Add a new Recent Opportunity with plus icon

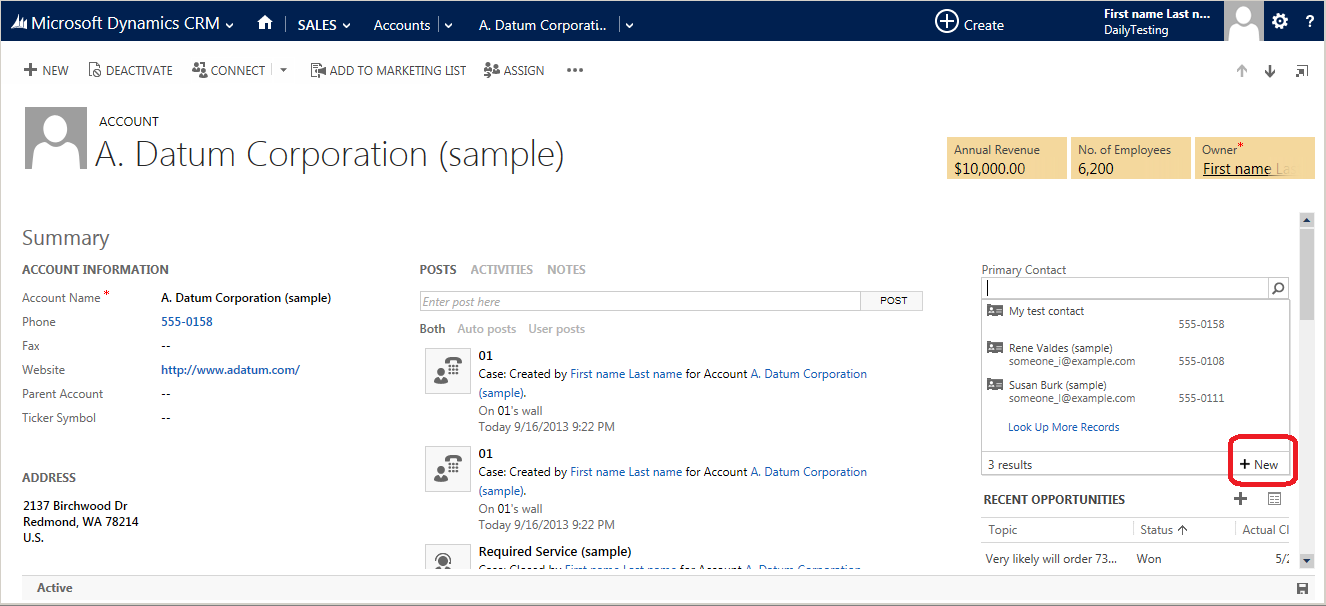(1240, 499)
